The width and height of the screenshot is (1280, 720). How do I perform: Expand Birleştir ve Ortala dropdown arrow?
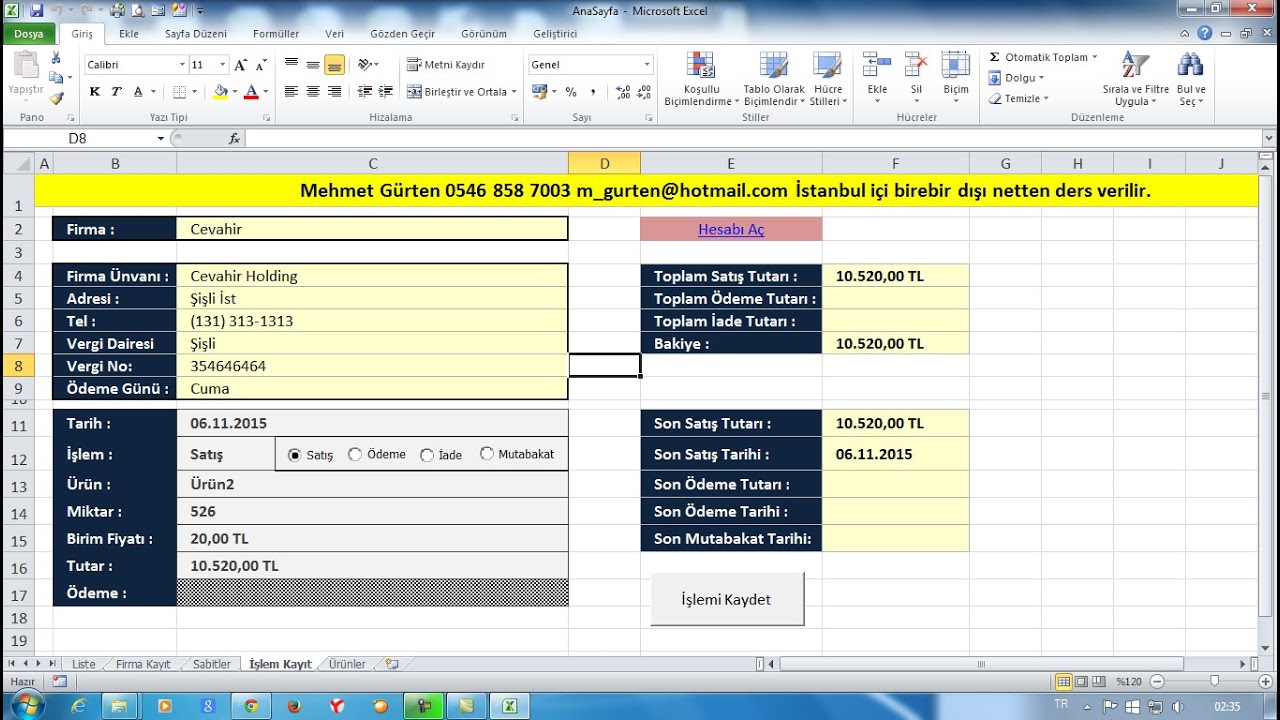[514, 91]
